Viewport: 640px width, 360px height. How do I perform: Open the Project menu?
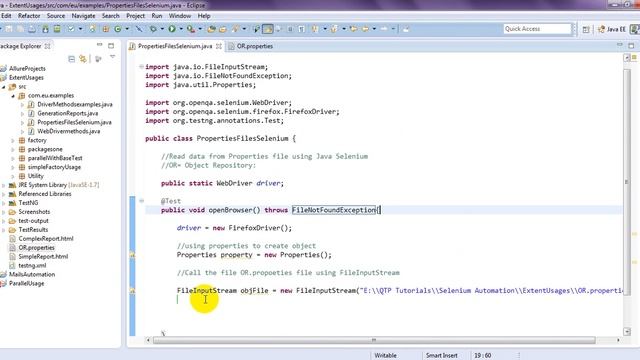point(136,16)
